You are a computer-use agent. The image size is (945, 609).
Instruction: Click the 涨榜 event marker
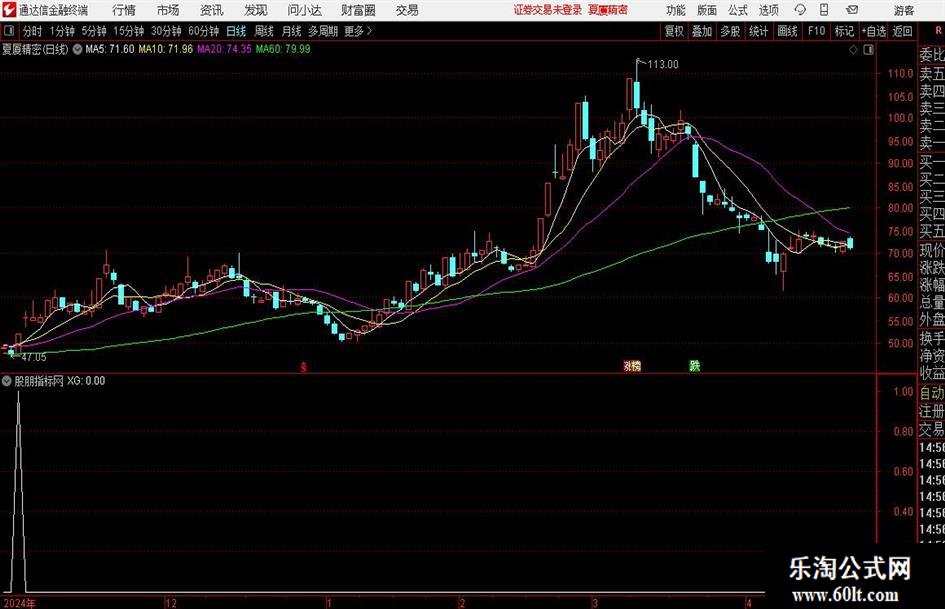632,365
